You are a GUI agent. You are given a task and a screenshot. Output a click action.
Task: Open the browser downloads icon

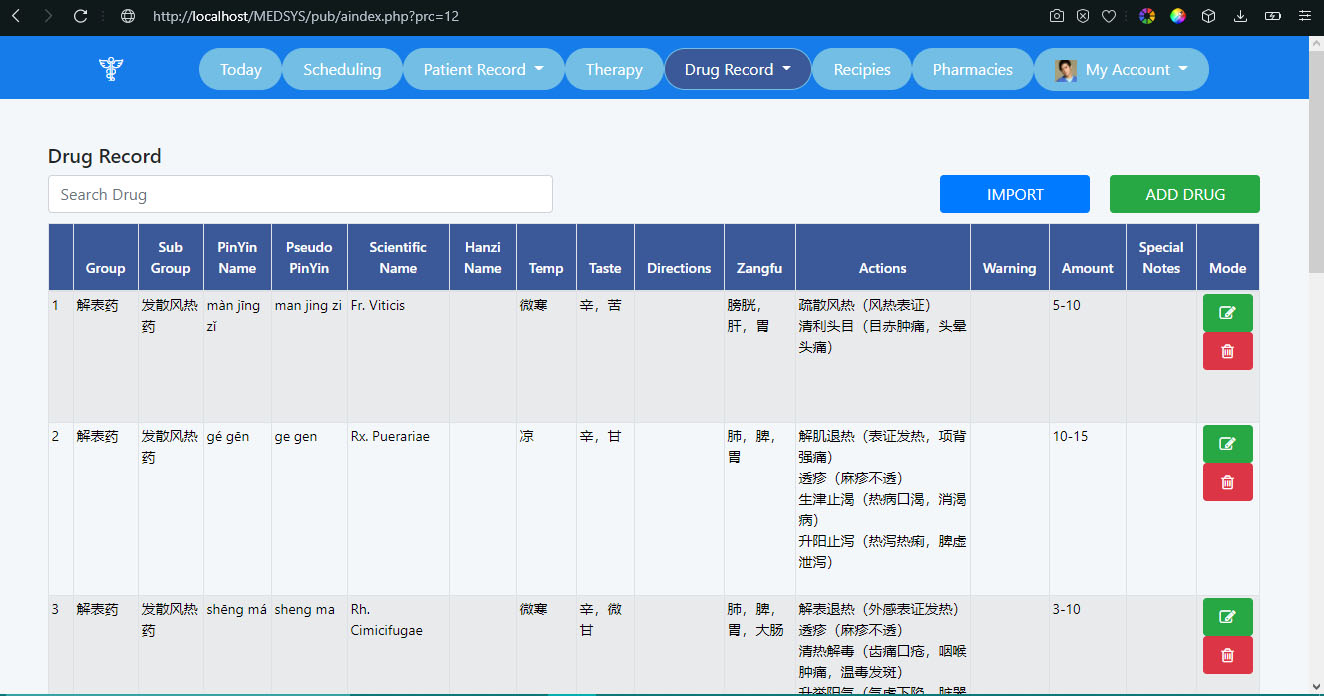pos(1240,16)
